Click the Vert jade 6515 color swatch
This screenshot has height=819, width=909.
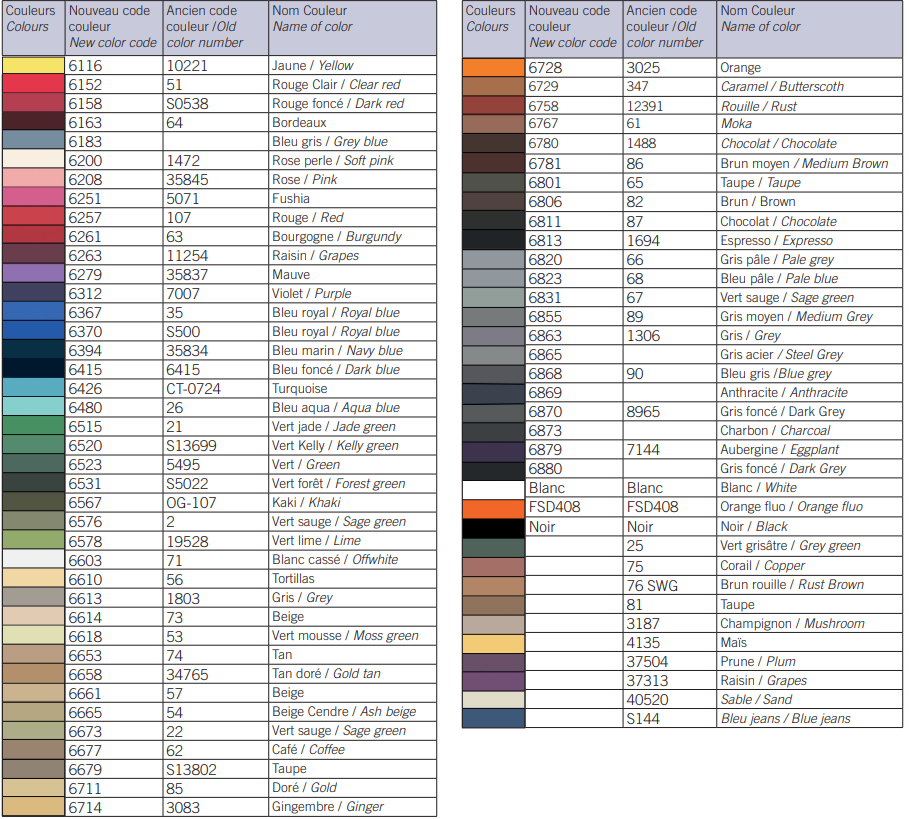pyautogui.click(x=33, y=426)
